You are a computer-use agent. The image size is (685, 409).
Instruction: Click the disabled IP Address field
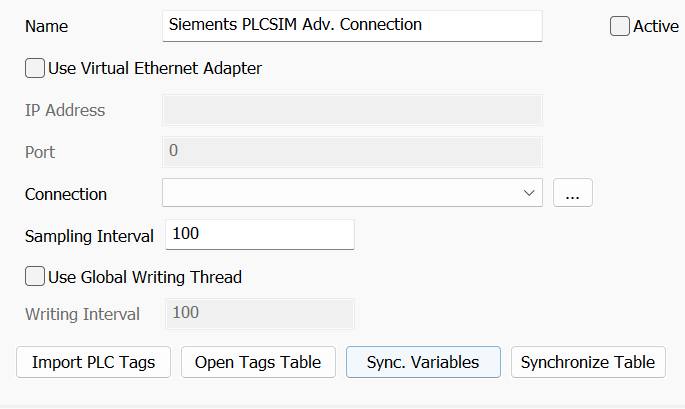[351, 110]
